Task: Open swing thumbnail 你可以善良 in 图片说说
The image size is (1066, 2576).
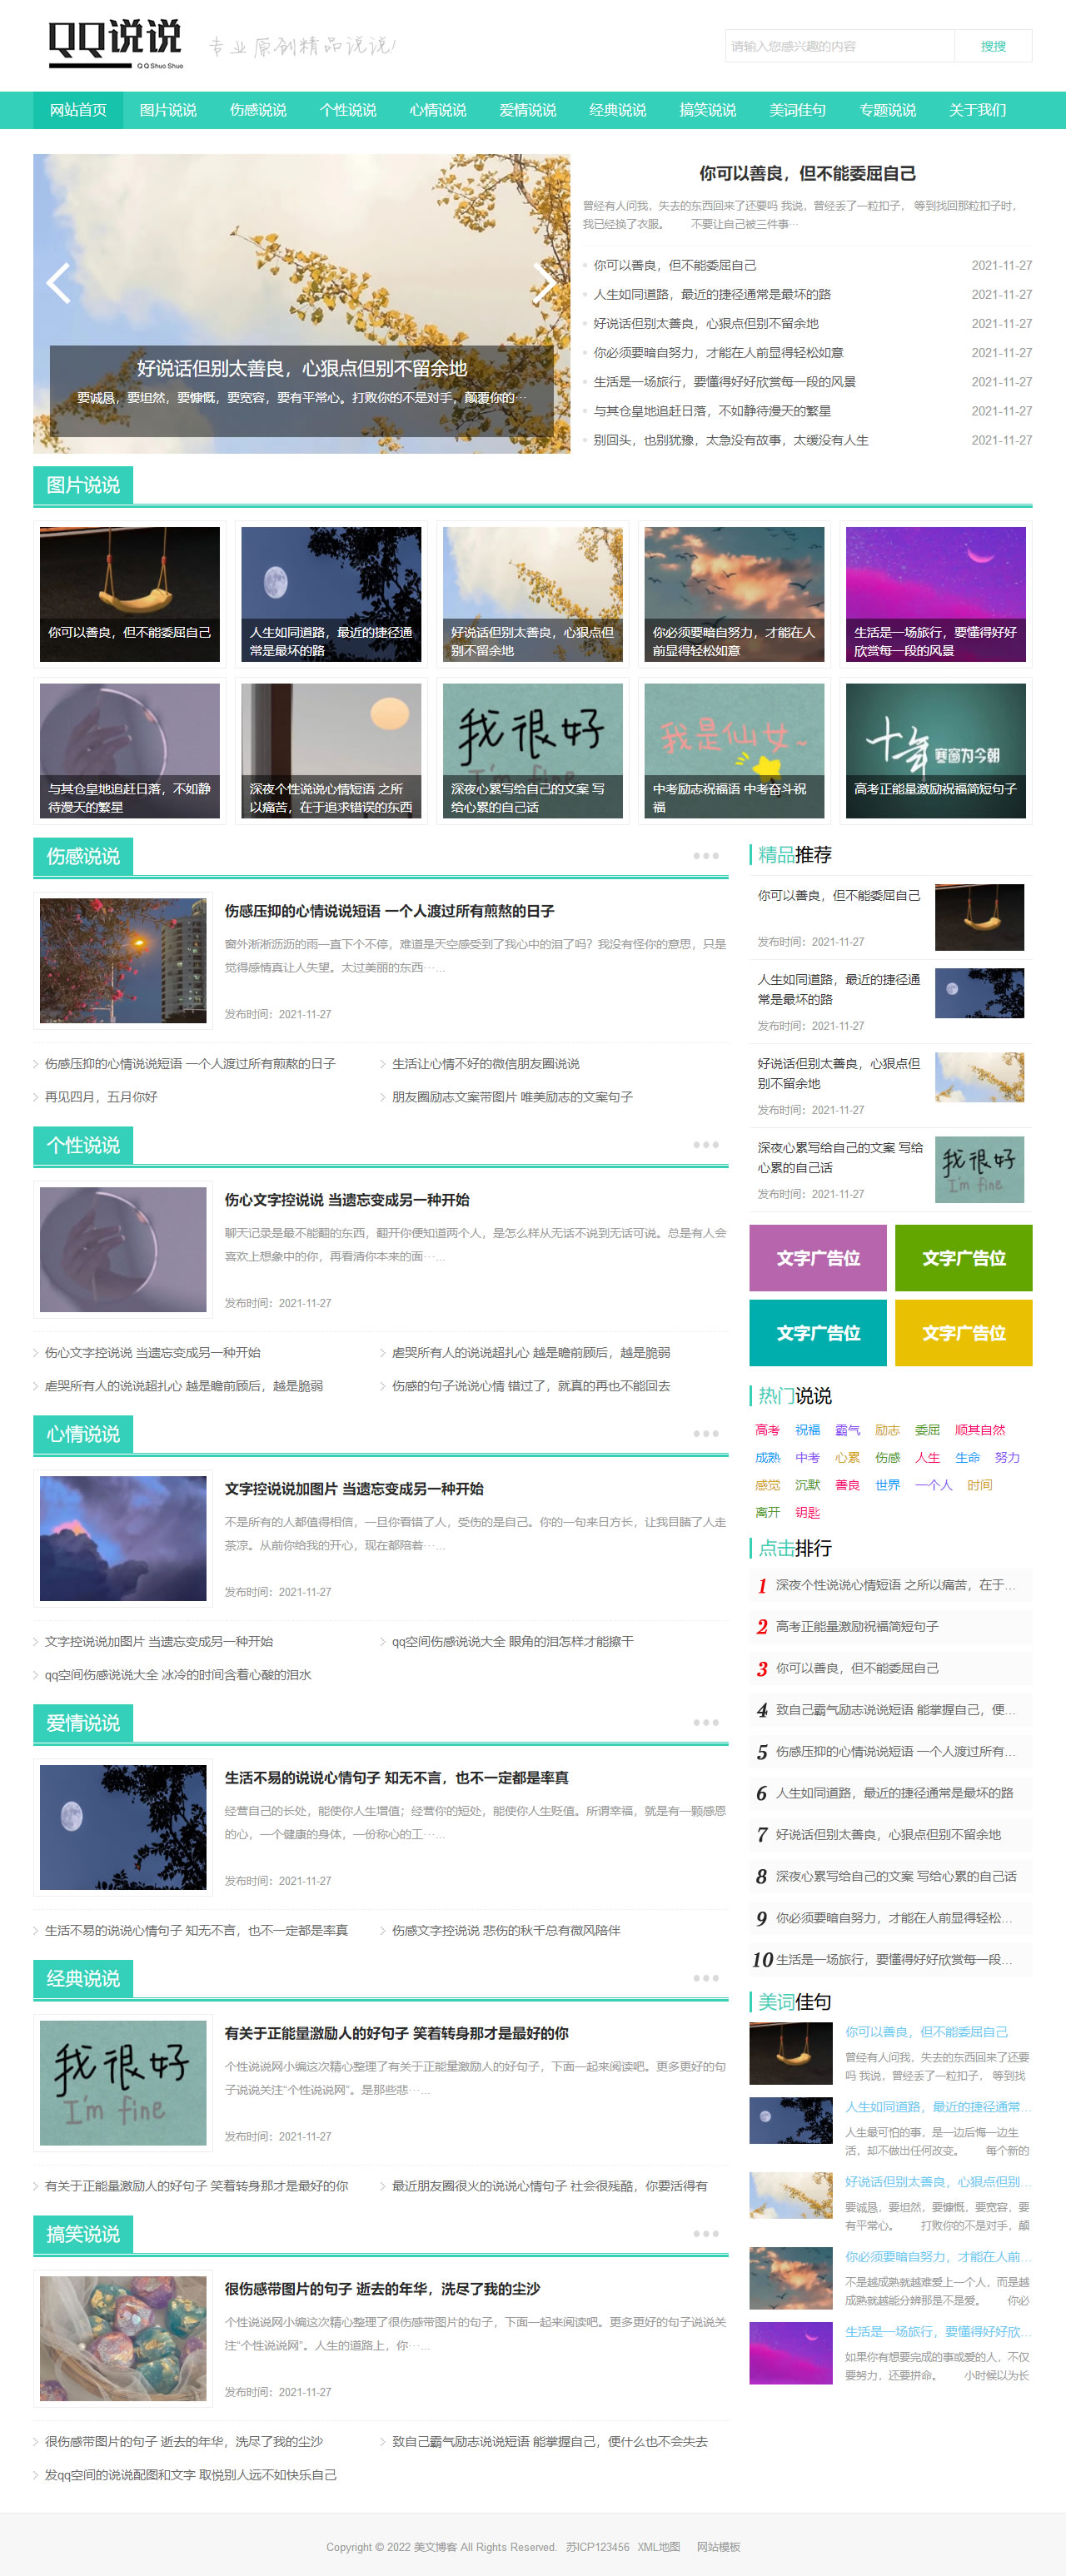Action: pyautogui.click(x=130, y=594)
